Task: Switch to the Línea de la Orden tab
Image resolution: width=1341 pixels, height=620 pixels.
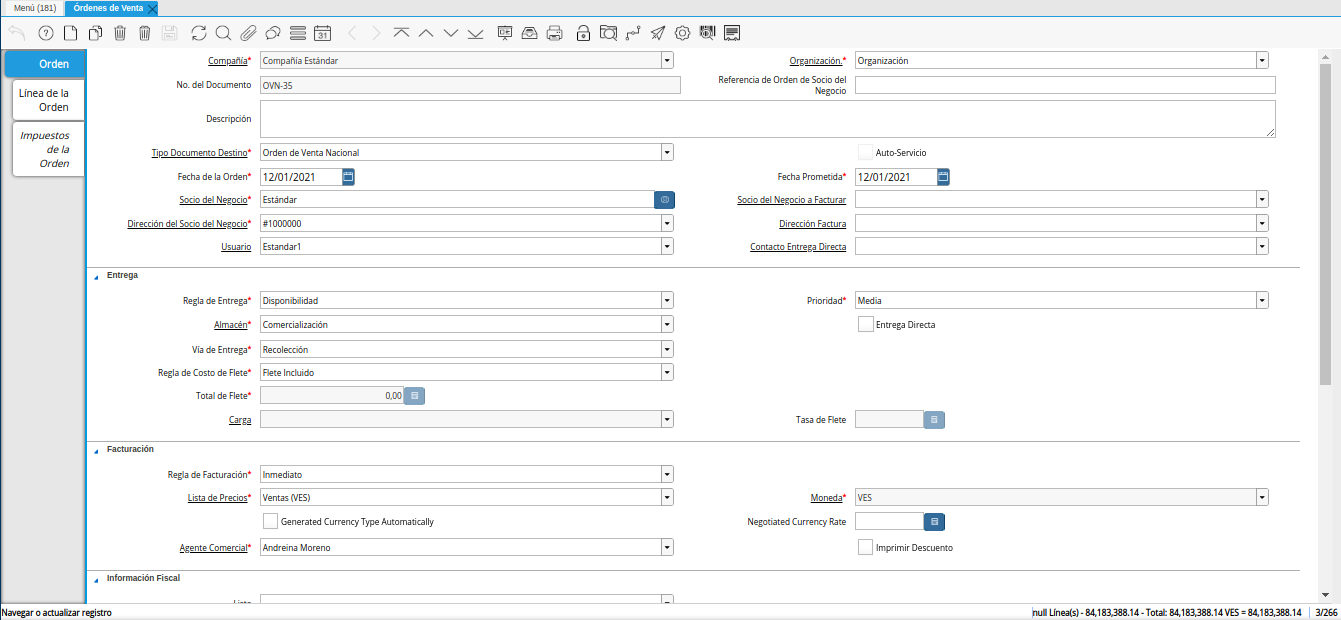Action: click(47, 100)
